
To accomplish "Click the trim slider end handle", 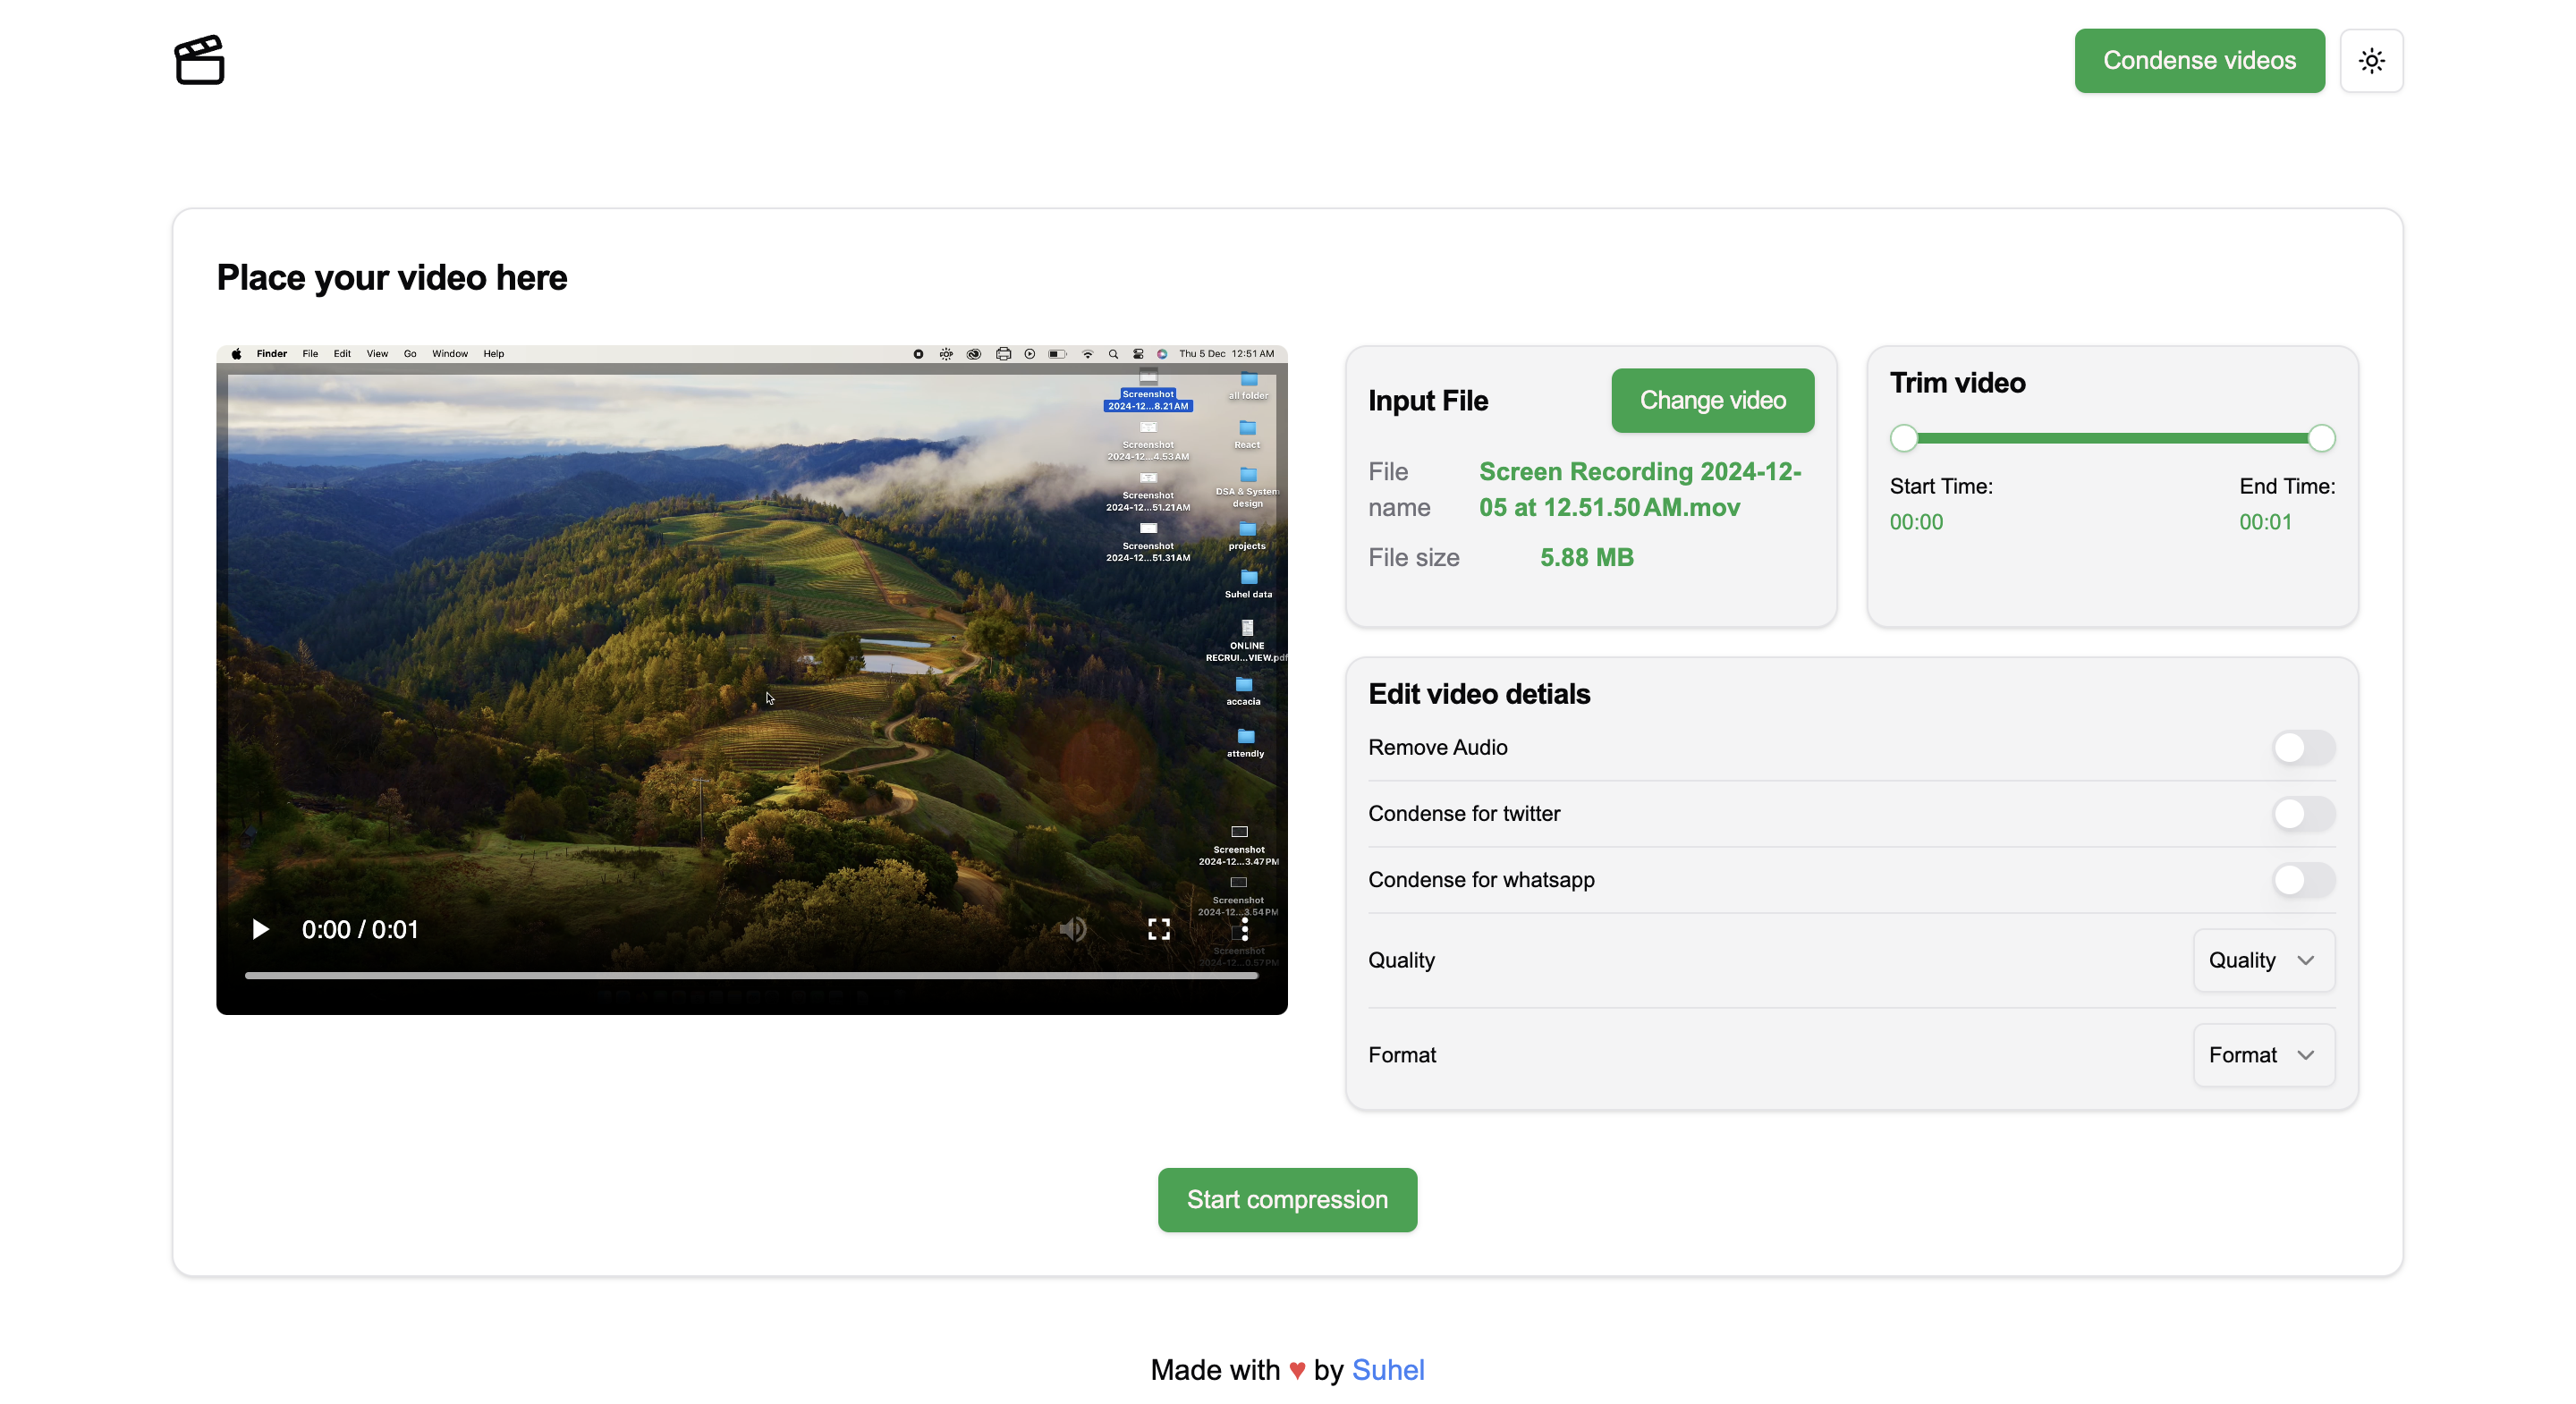I will [x=2321, y=438].
